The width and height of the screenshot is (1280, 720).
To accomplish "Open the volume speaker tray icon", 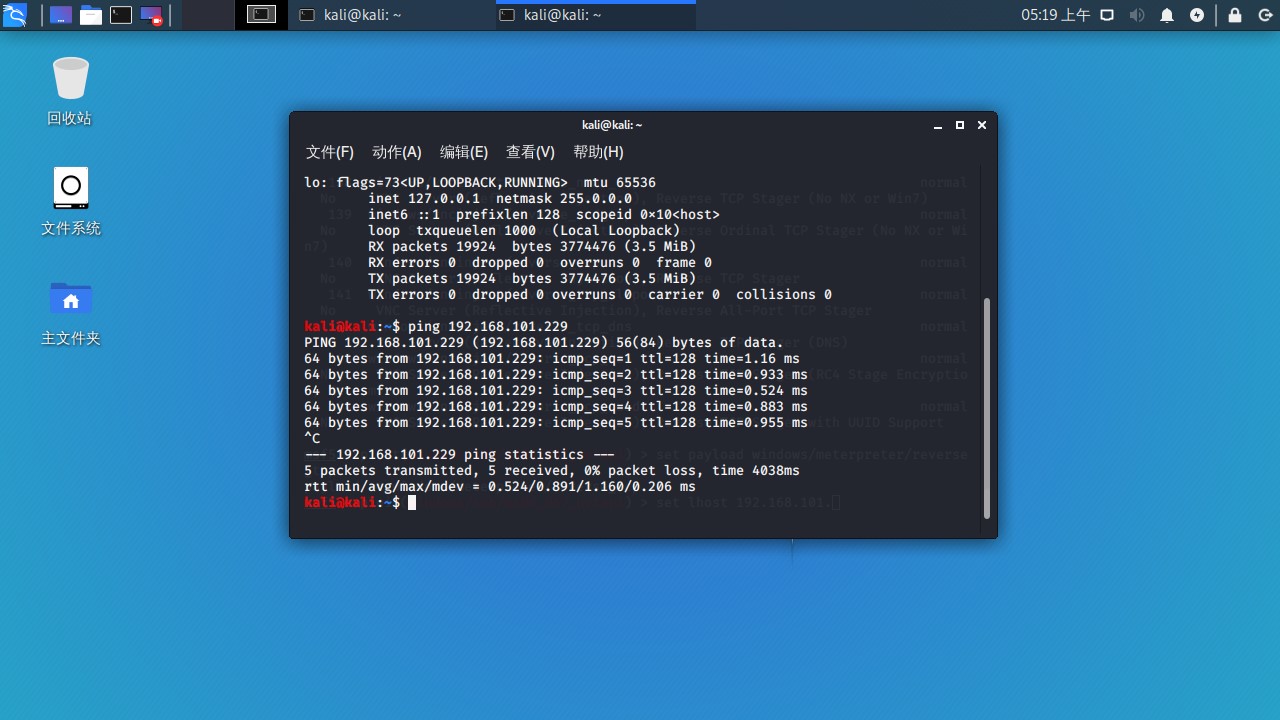I will coord(1137,15).
